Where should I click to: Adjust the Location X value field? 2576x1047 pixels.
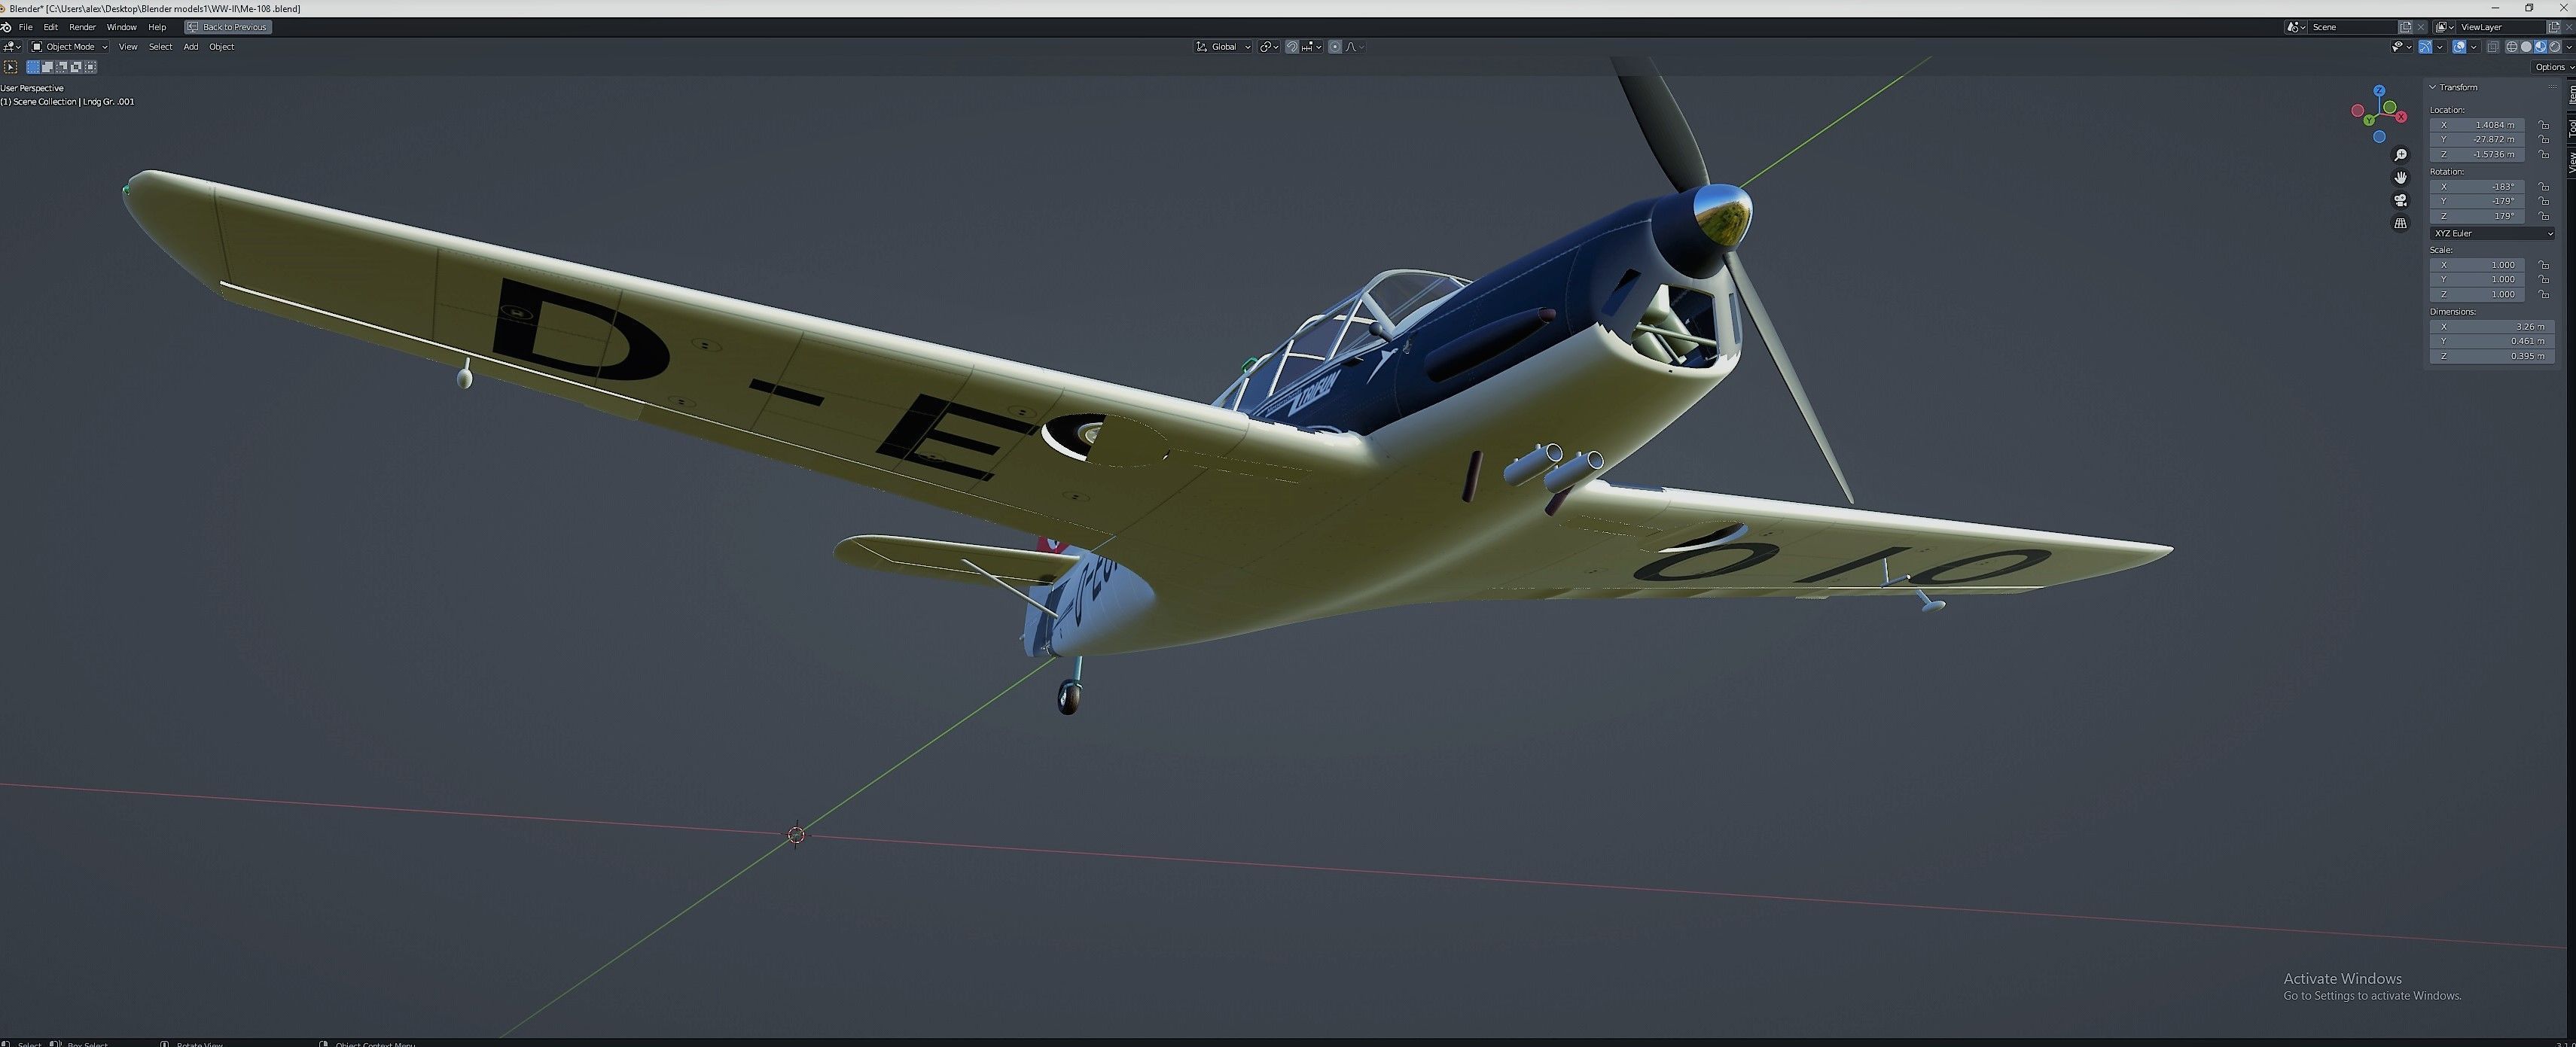[2477, 125]
